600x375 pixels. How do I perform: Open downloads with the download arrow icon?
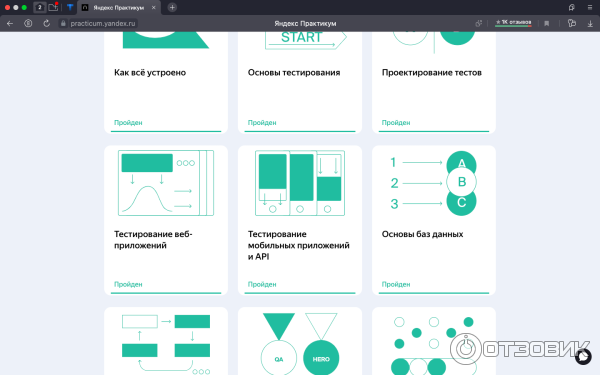click(590, 23)
